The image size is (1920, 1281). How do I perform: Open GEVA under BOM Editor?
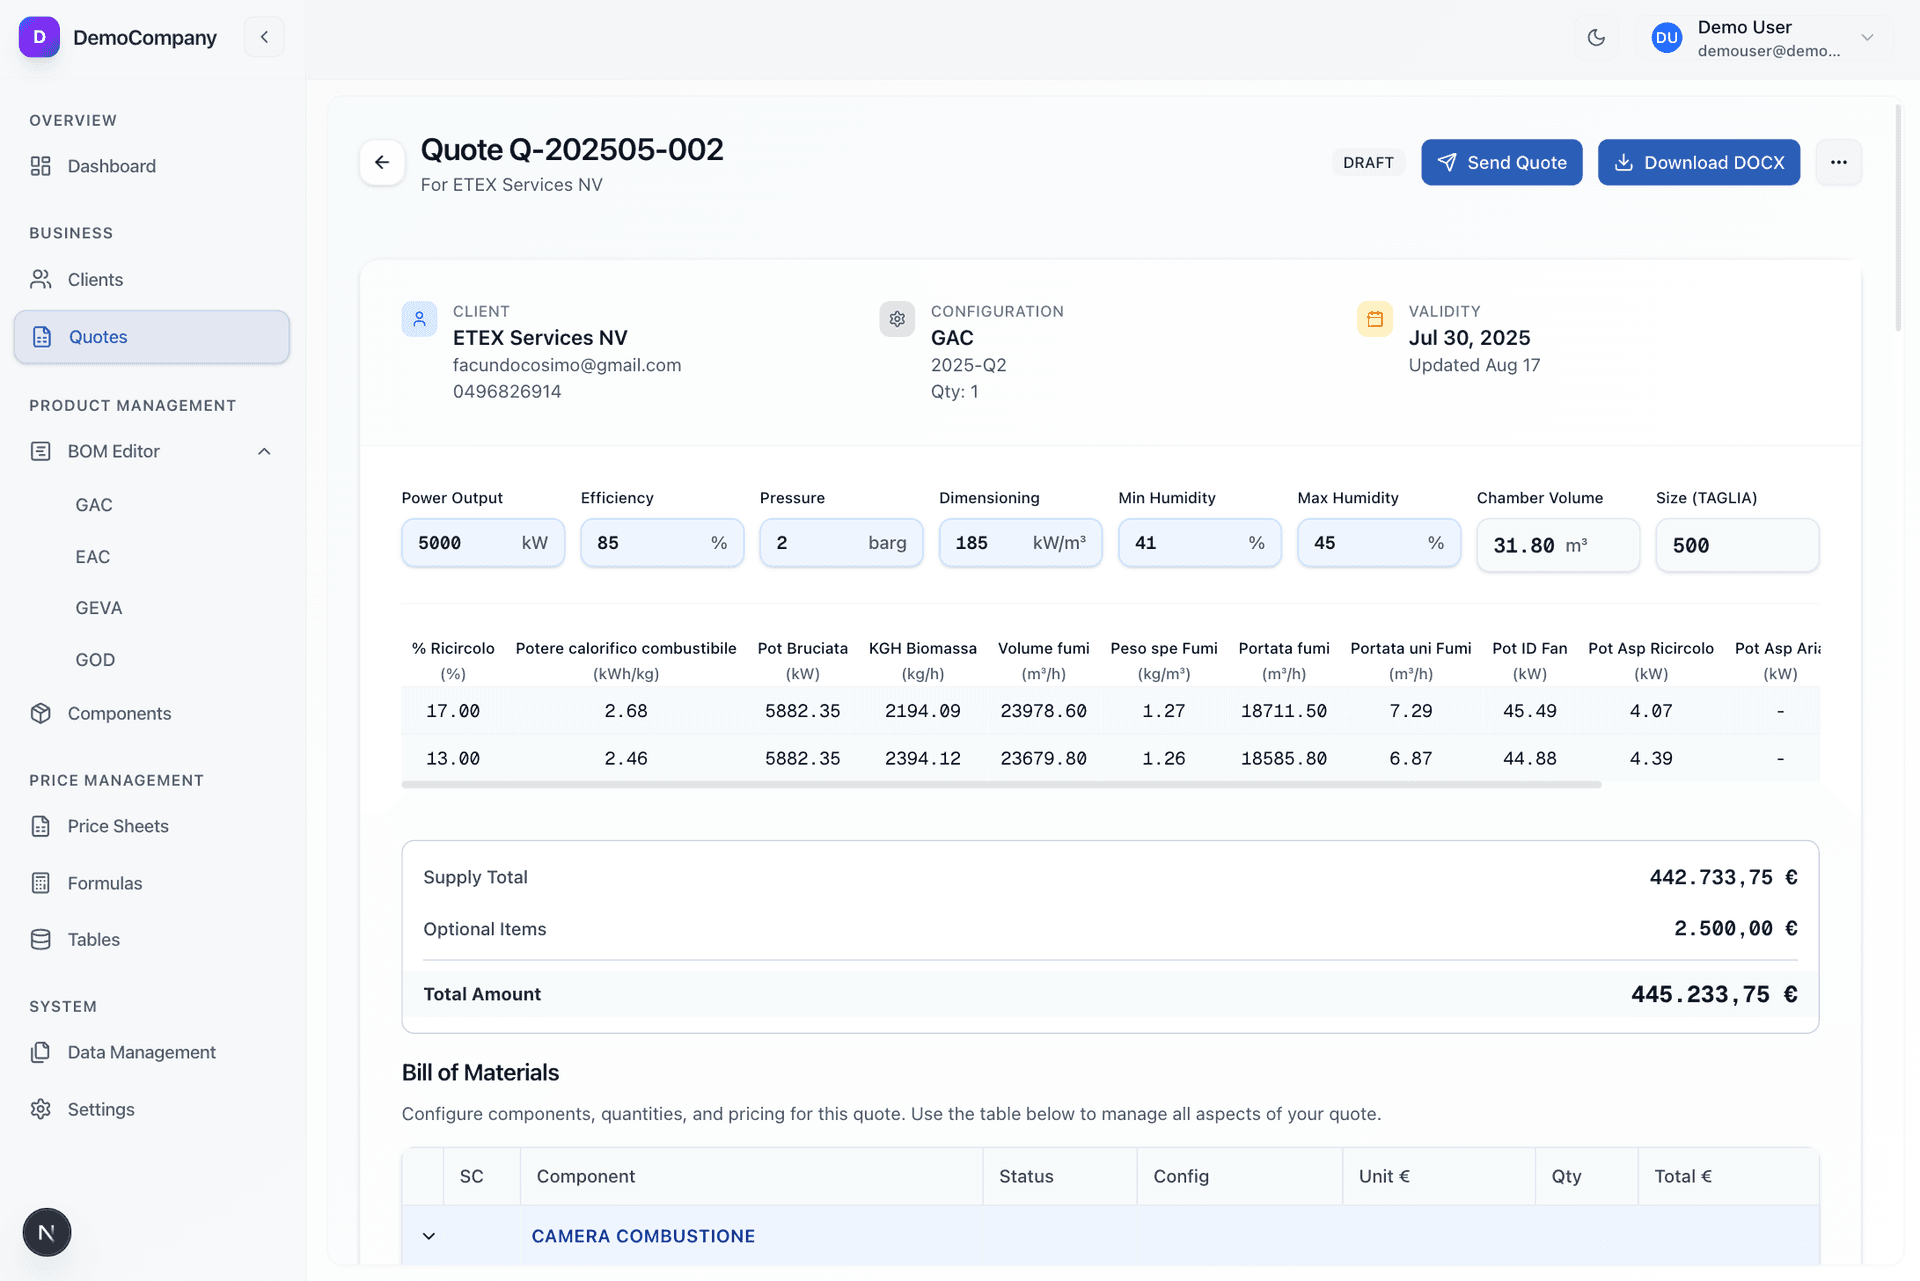point(99,608)
